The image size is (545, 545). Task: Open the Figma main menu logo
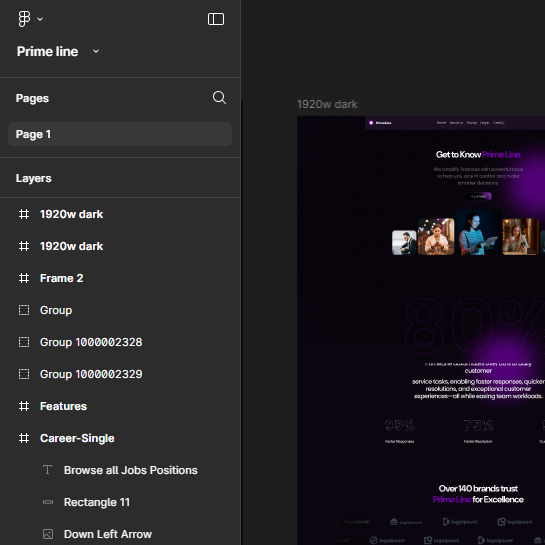pos(24,19)
